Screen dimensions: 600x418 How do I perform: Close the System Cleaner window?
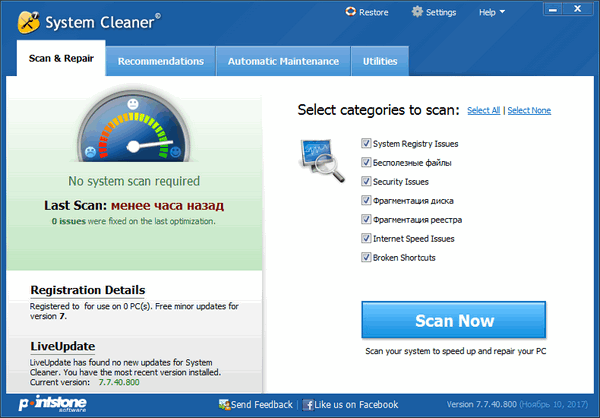578,9
